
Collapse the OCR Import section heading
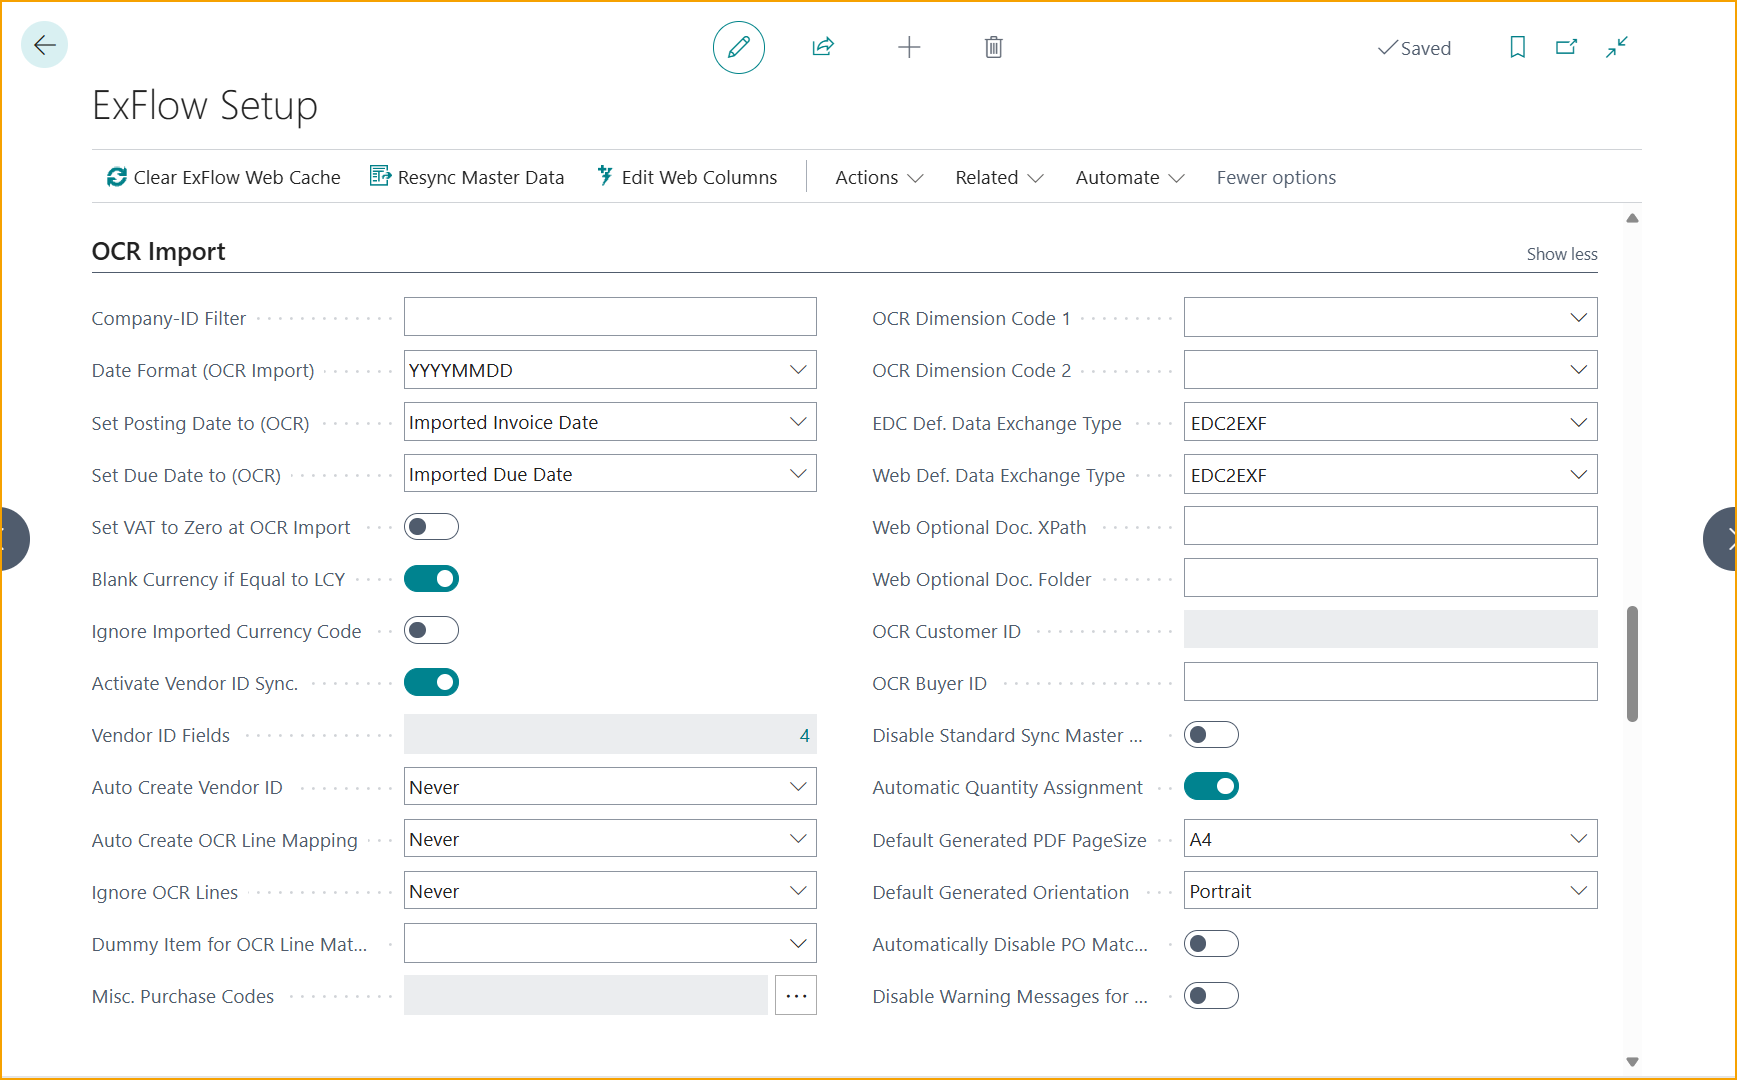pos(158,251)
